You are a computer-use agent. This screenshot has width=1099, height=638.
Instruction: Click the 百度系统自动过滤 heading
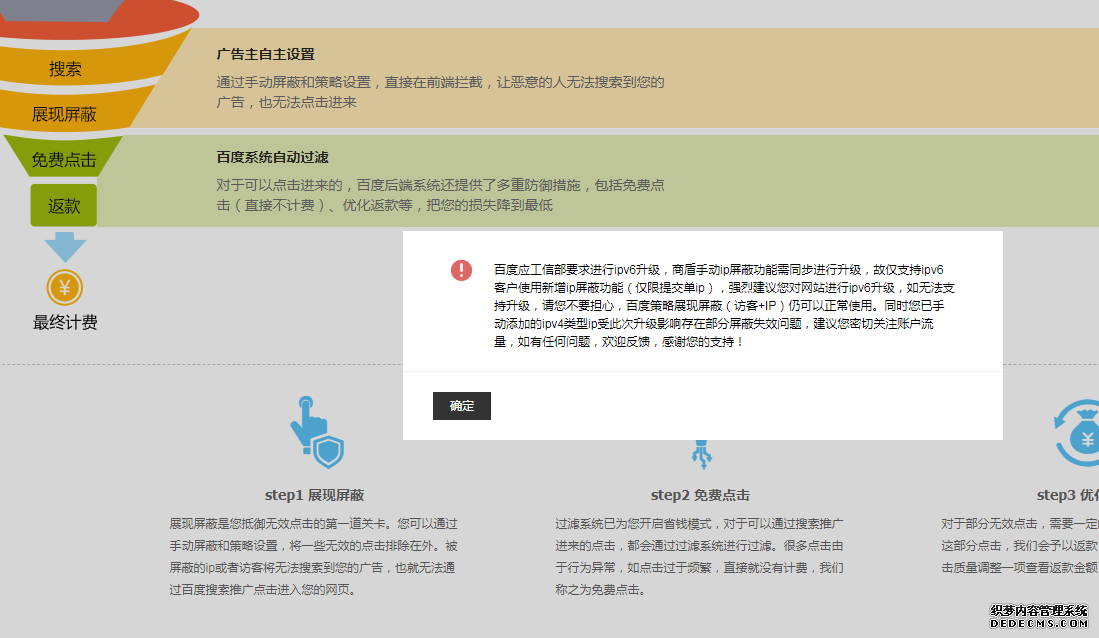click(272, 157)
